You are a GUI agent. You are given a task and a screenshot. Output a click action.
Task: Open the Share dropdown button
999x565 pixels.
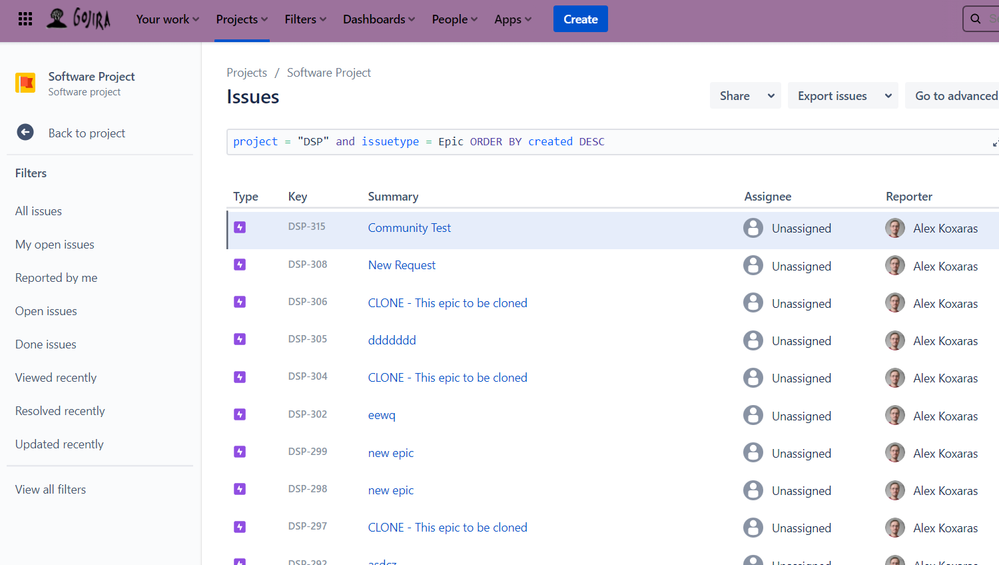coord(745,96)
